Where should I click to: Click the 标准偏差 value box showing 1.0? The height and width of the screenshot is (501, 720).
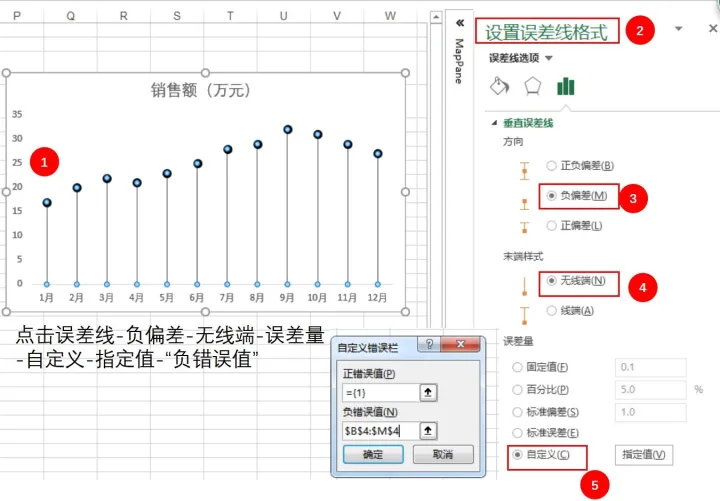[x=651, y=412]
